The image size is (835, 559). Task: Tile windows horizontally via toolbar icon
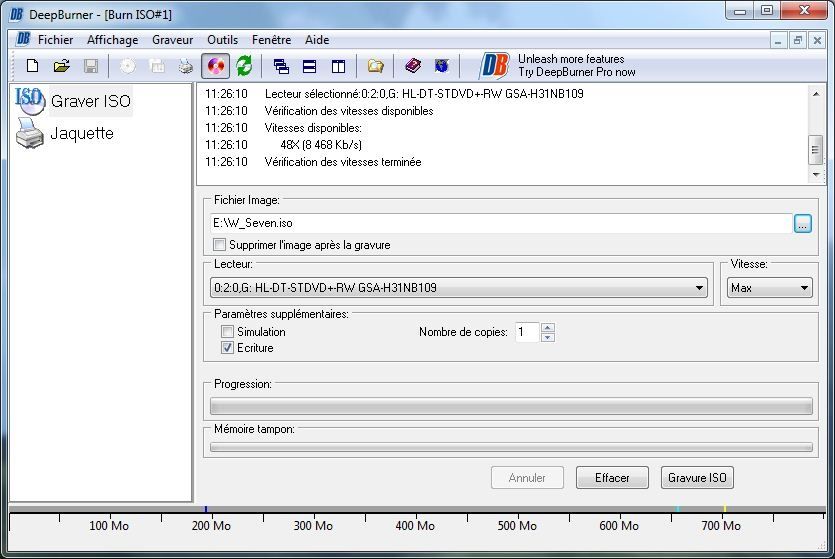[309, 66]
